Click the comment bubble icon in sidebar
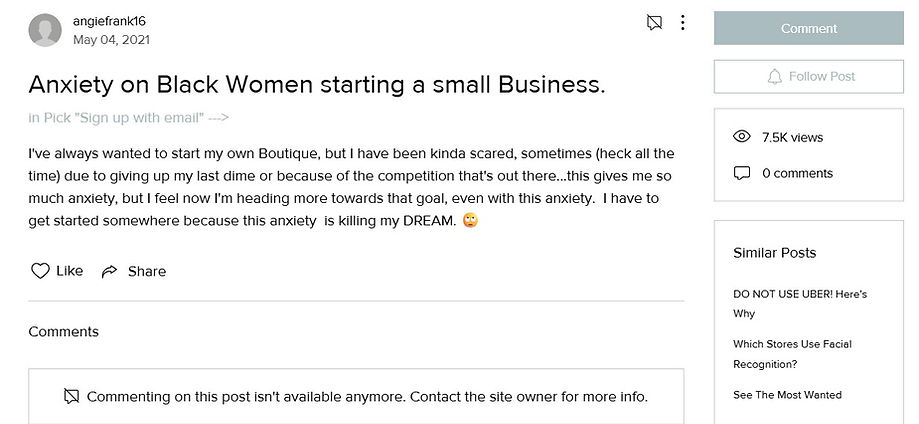This screenshot has width=919, height=424. (x=742, y=173)
